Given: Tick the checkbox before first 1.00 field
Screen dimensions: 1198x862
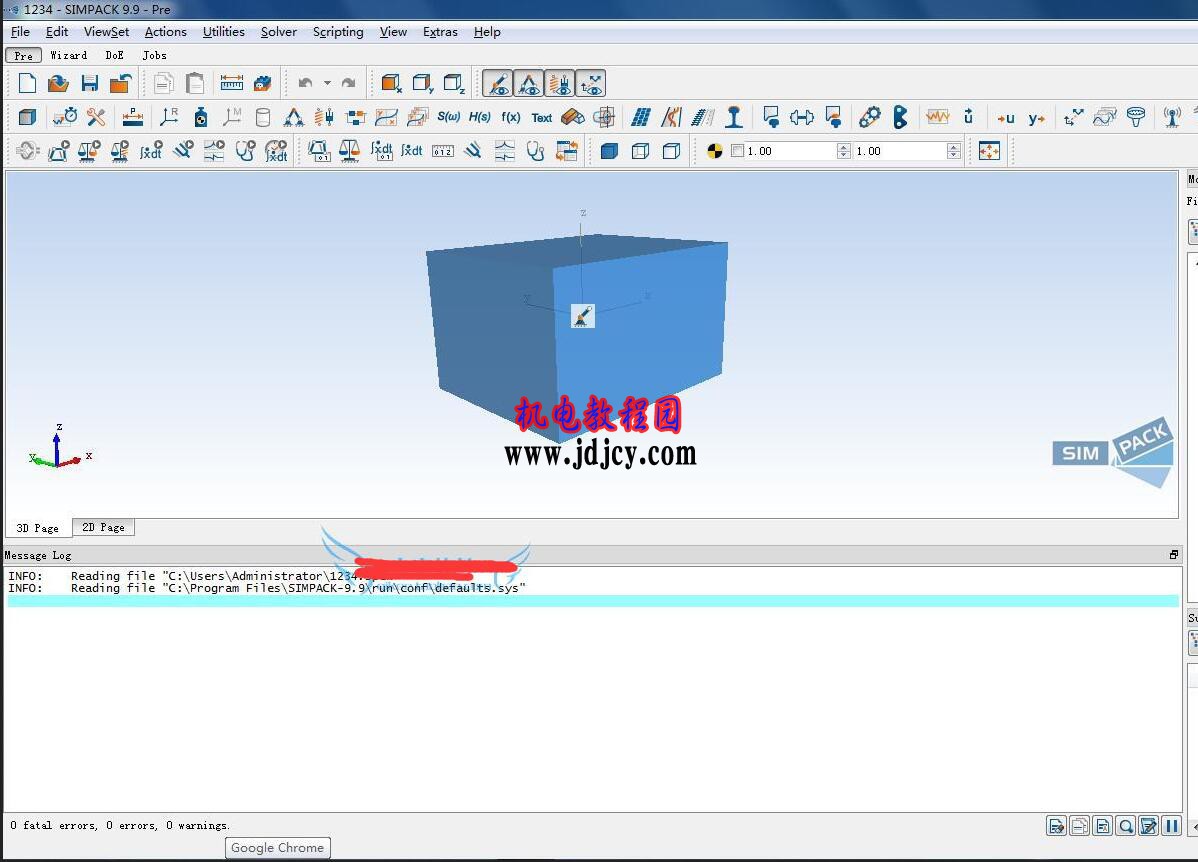Looking at the screenshot, I should click(x=737, y=151).
